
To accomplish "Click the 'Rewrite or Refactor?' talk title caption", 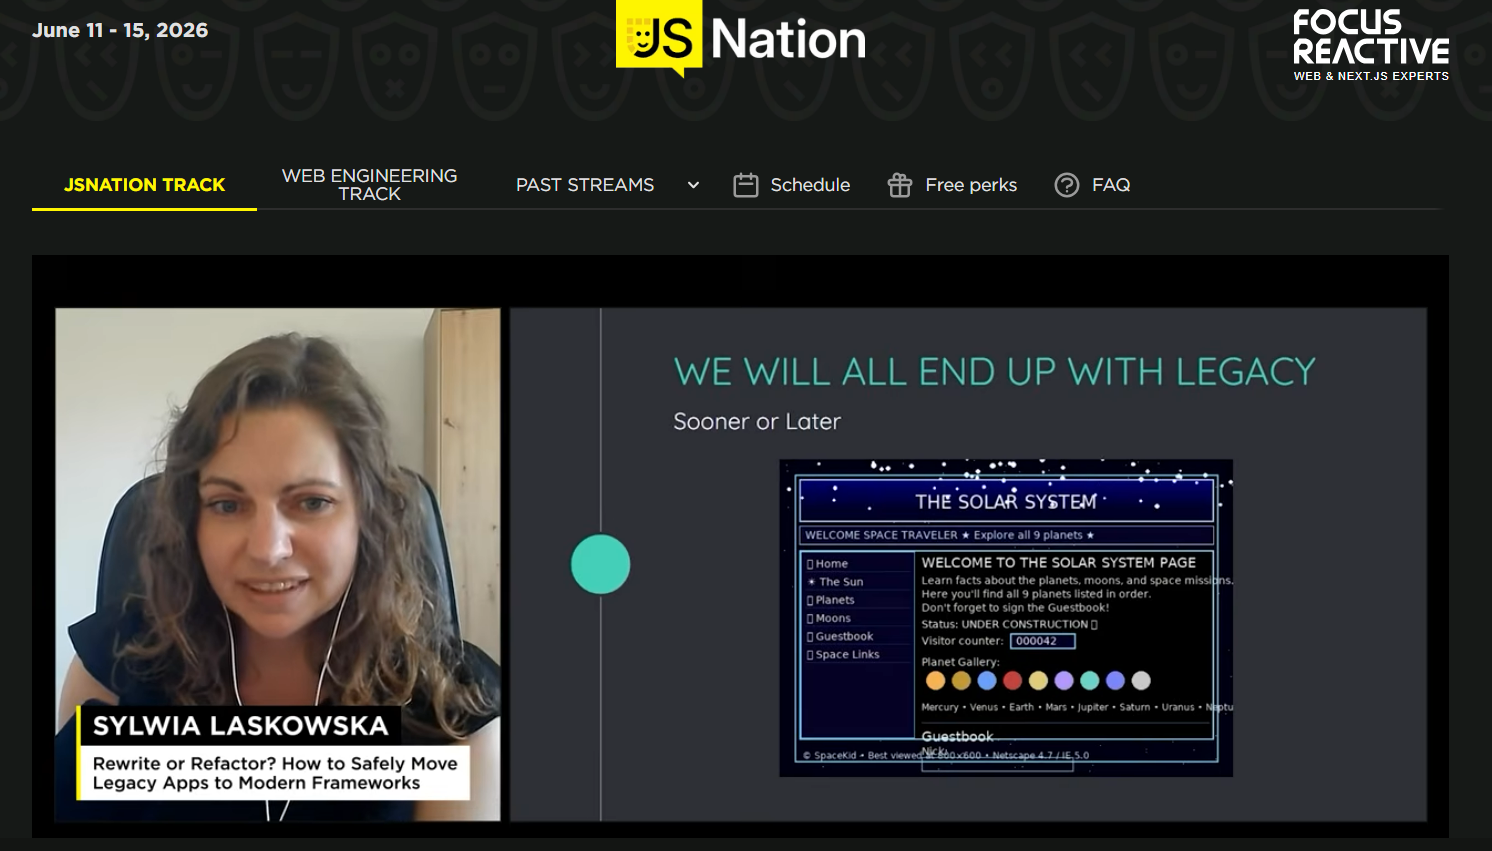I will tap(275, 773).
